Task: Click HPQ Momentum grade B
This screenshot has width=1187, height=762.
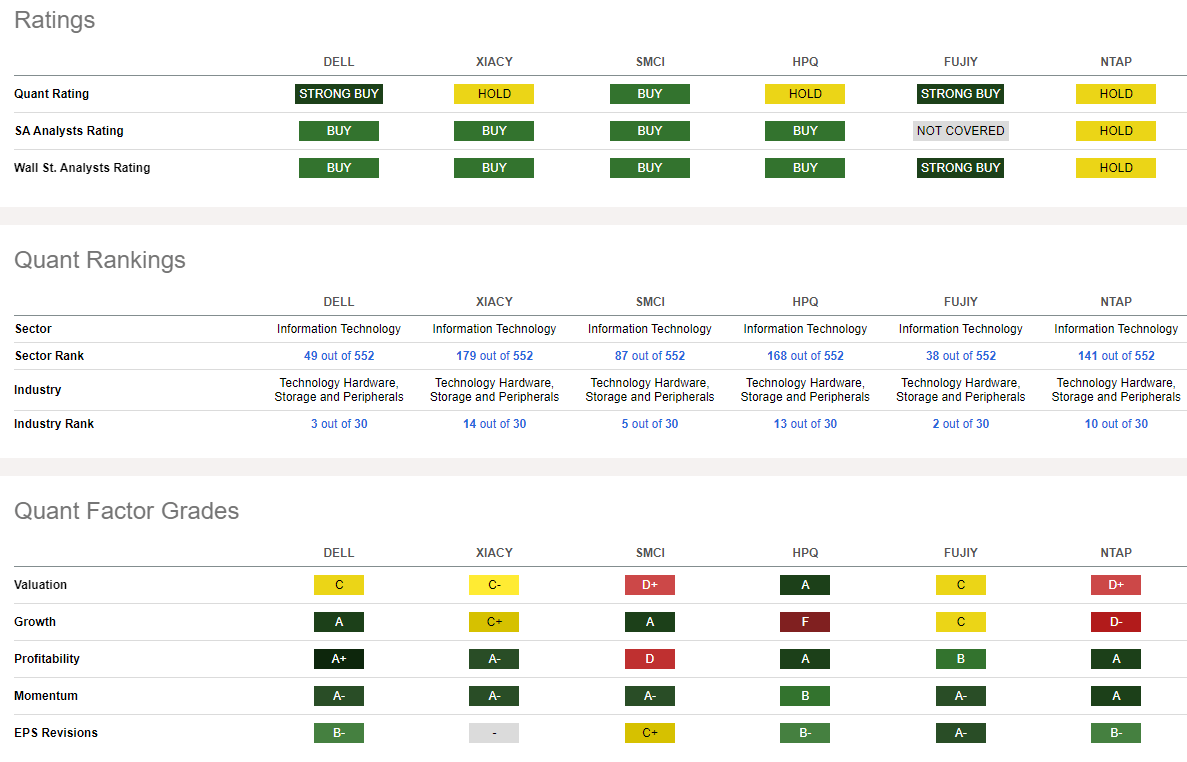Action: (x=805, y=696)
